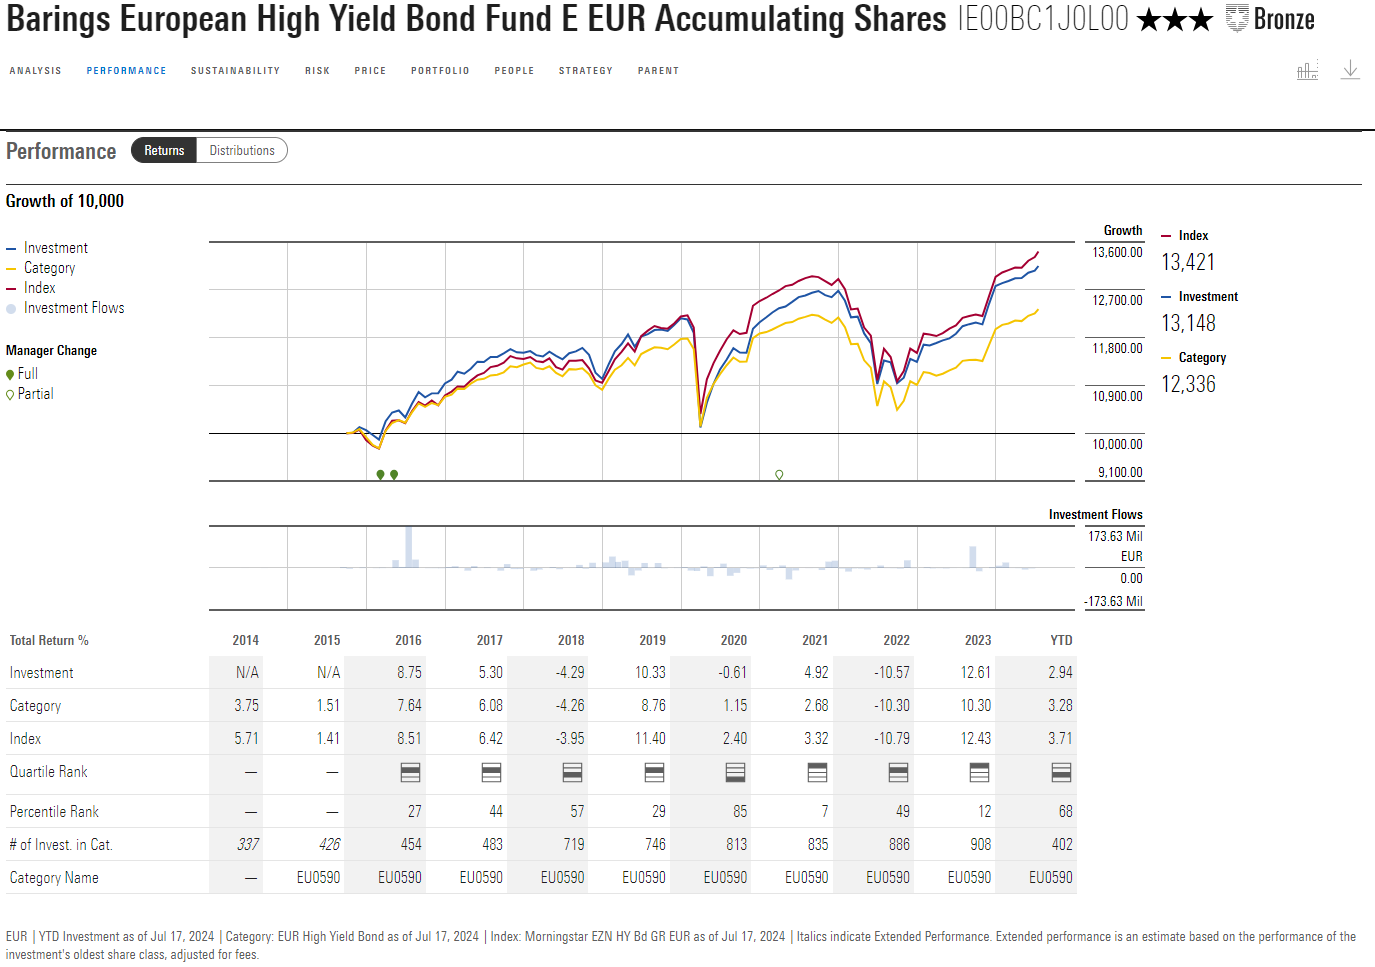Click 2019 quartile rank icon
1375x967 pixels.
click(x=654, y=772)
